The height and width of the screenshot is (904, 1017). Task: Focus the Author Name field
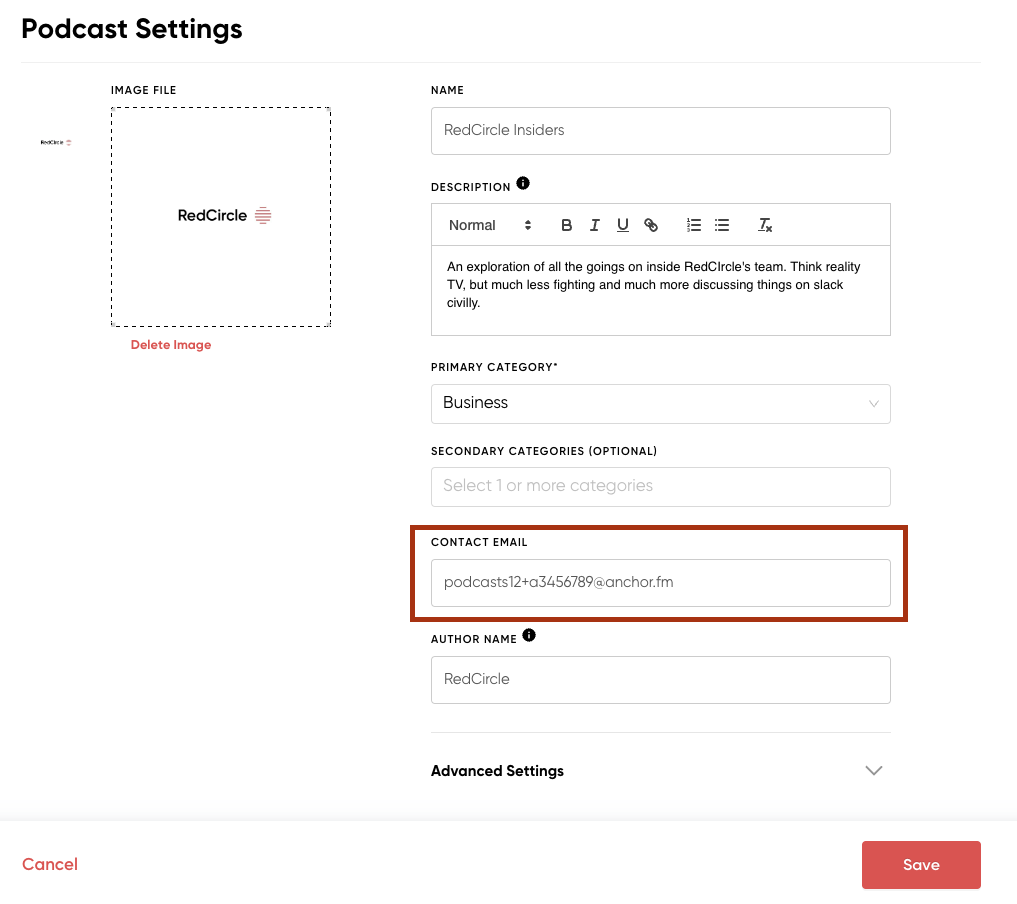pos(660,680)
